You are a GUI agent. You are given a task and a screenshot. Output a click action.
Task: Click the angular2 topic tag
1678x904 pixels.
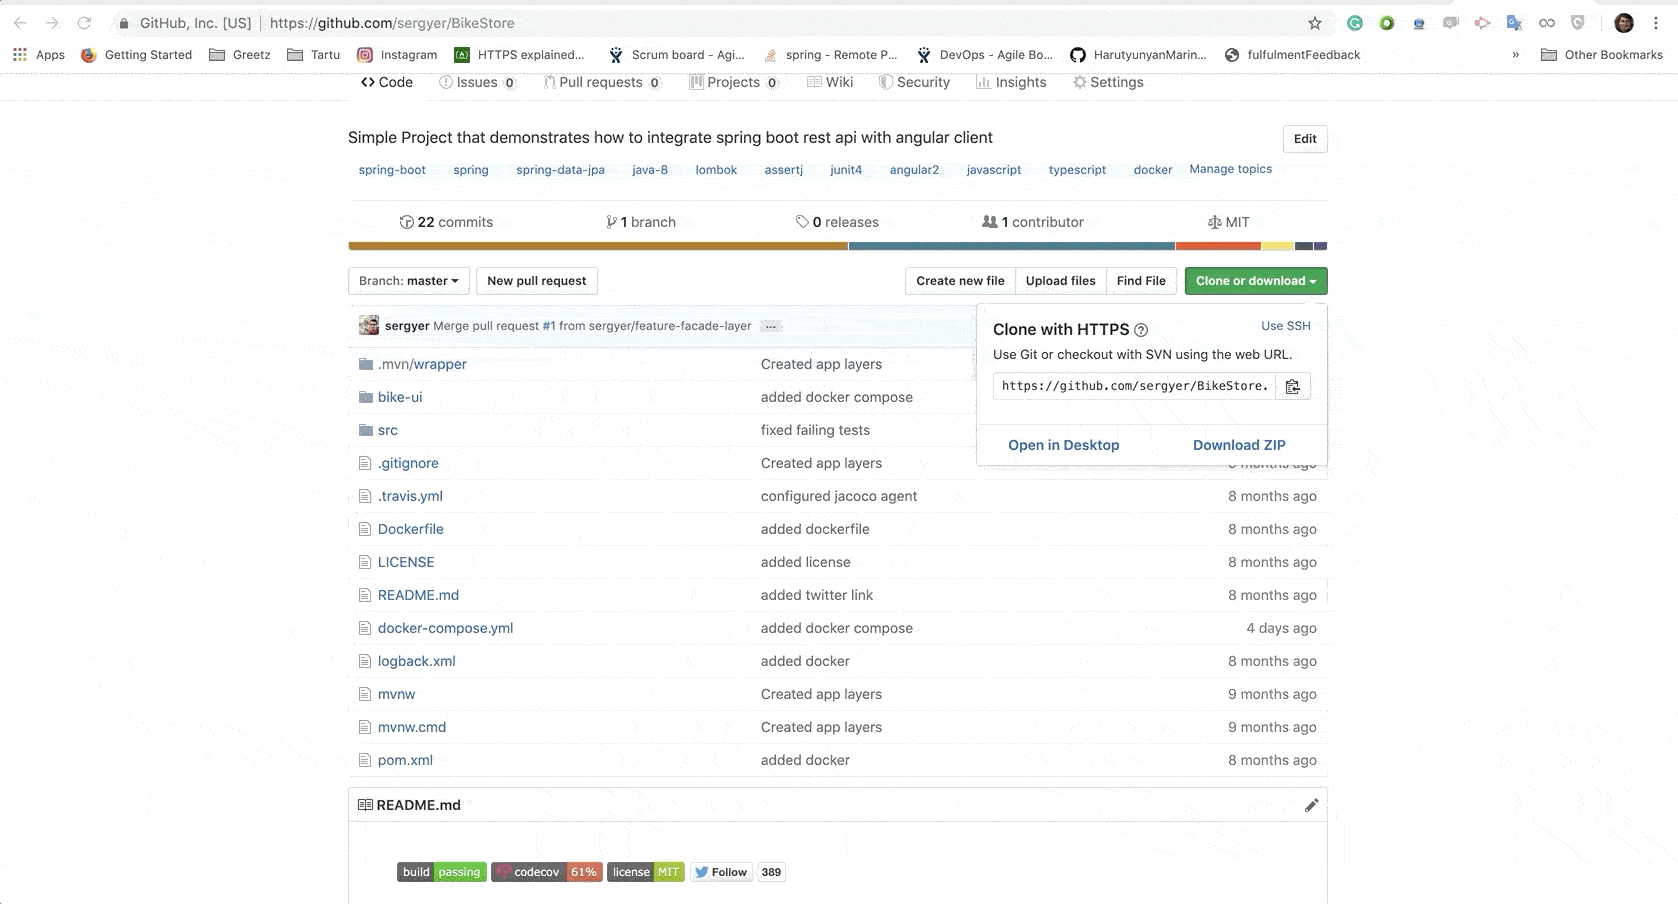[x=914, y=170]
